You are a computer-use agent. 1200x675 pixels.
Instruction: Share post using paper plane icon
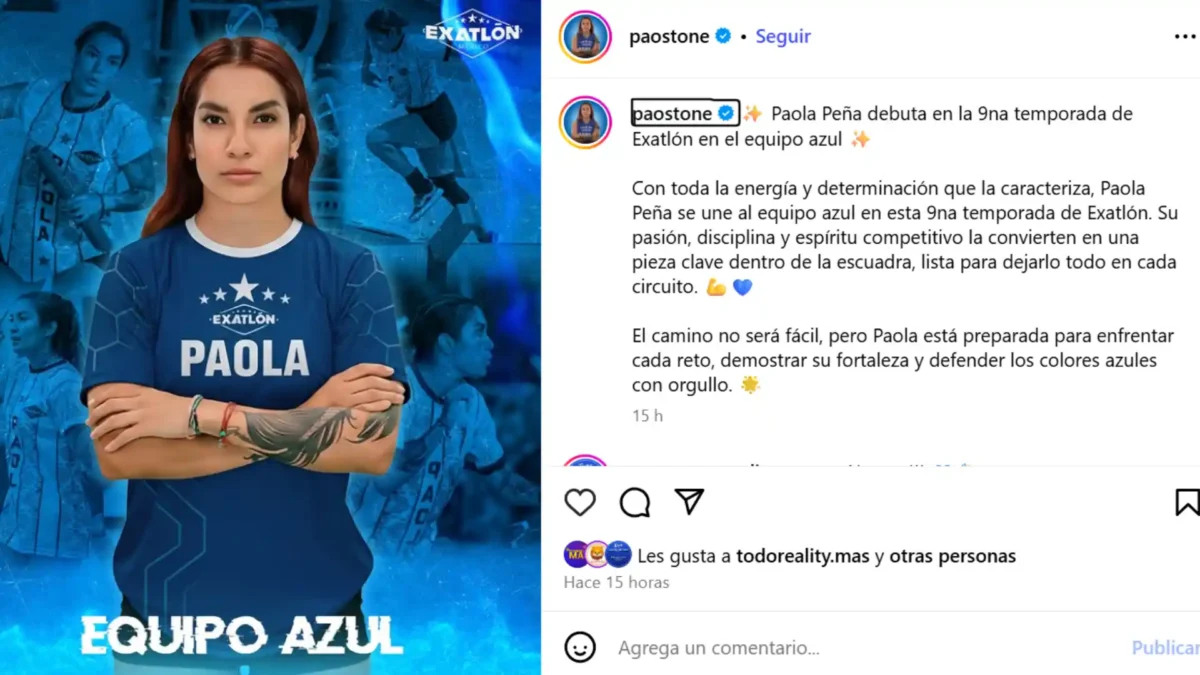(689, 501)
